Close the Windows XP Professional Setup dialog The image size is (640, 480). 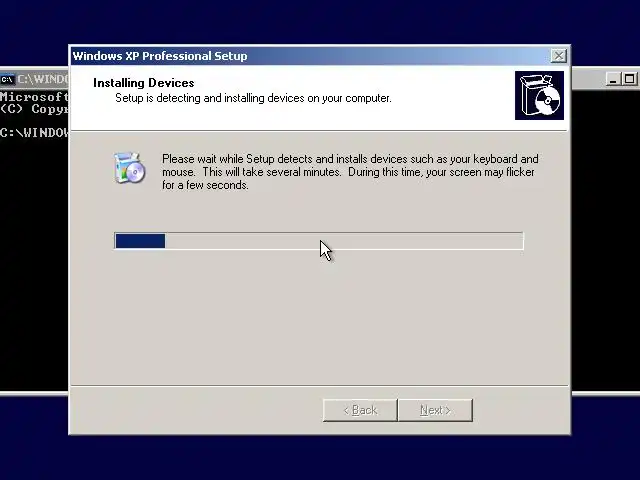coord(558,56)
